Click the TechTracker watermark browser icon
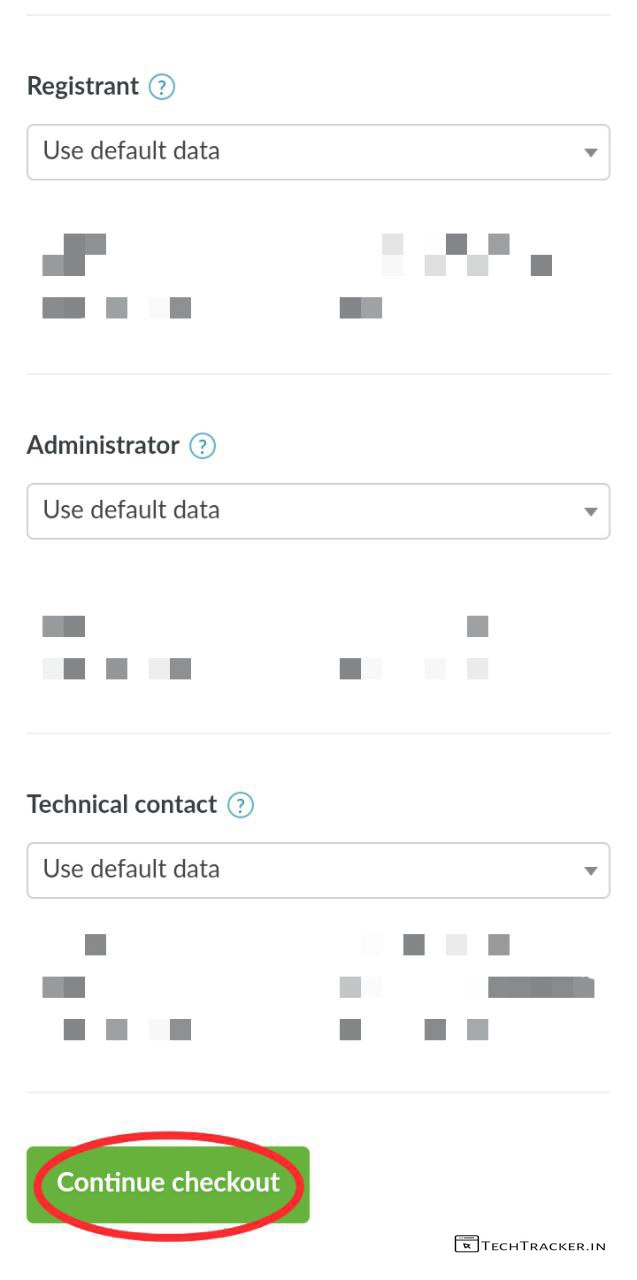 [x=466, y=1244]
